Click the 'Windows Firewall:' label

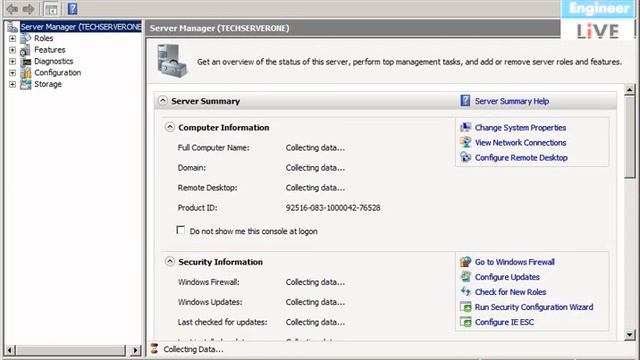pyautogui.click(x=209, y=282)
